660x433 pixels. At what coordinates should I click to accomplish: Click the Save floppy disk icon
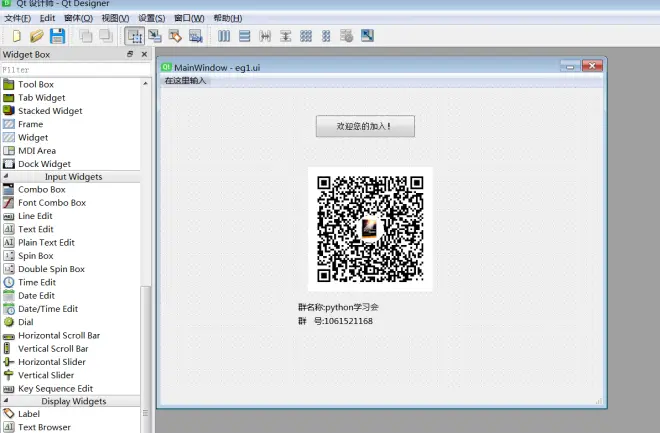57,36
